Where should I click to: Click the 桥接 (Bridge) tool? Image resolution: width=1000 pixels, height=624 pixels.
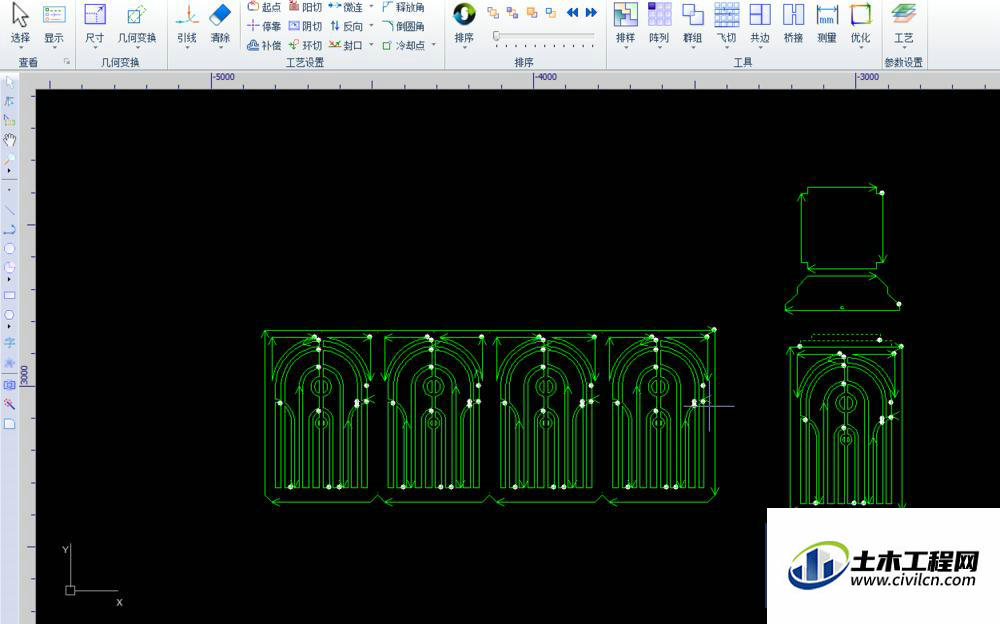point(793,24)
